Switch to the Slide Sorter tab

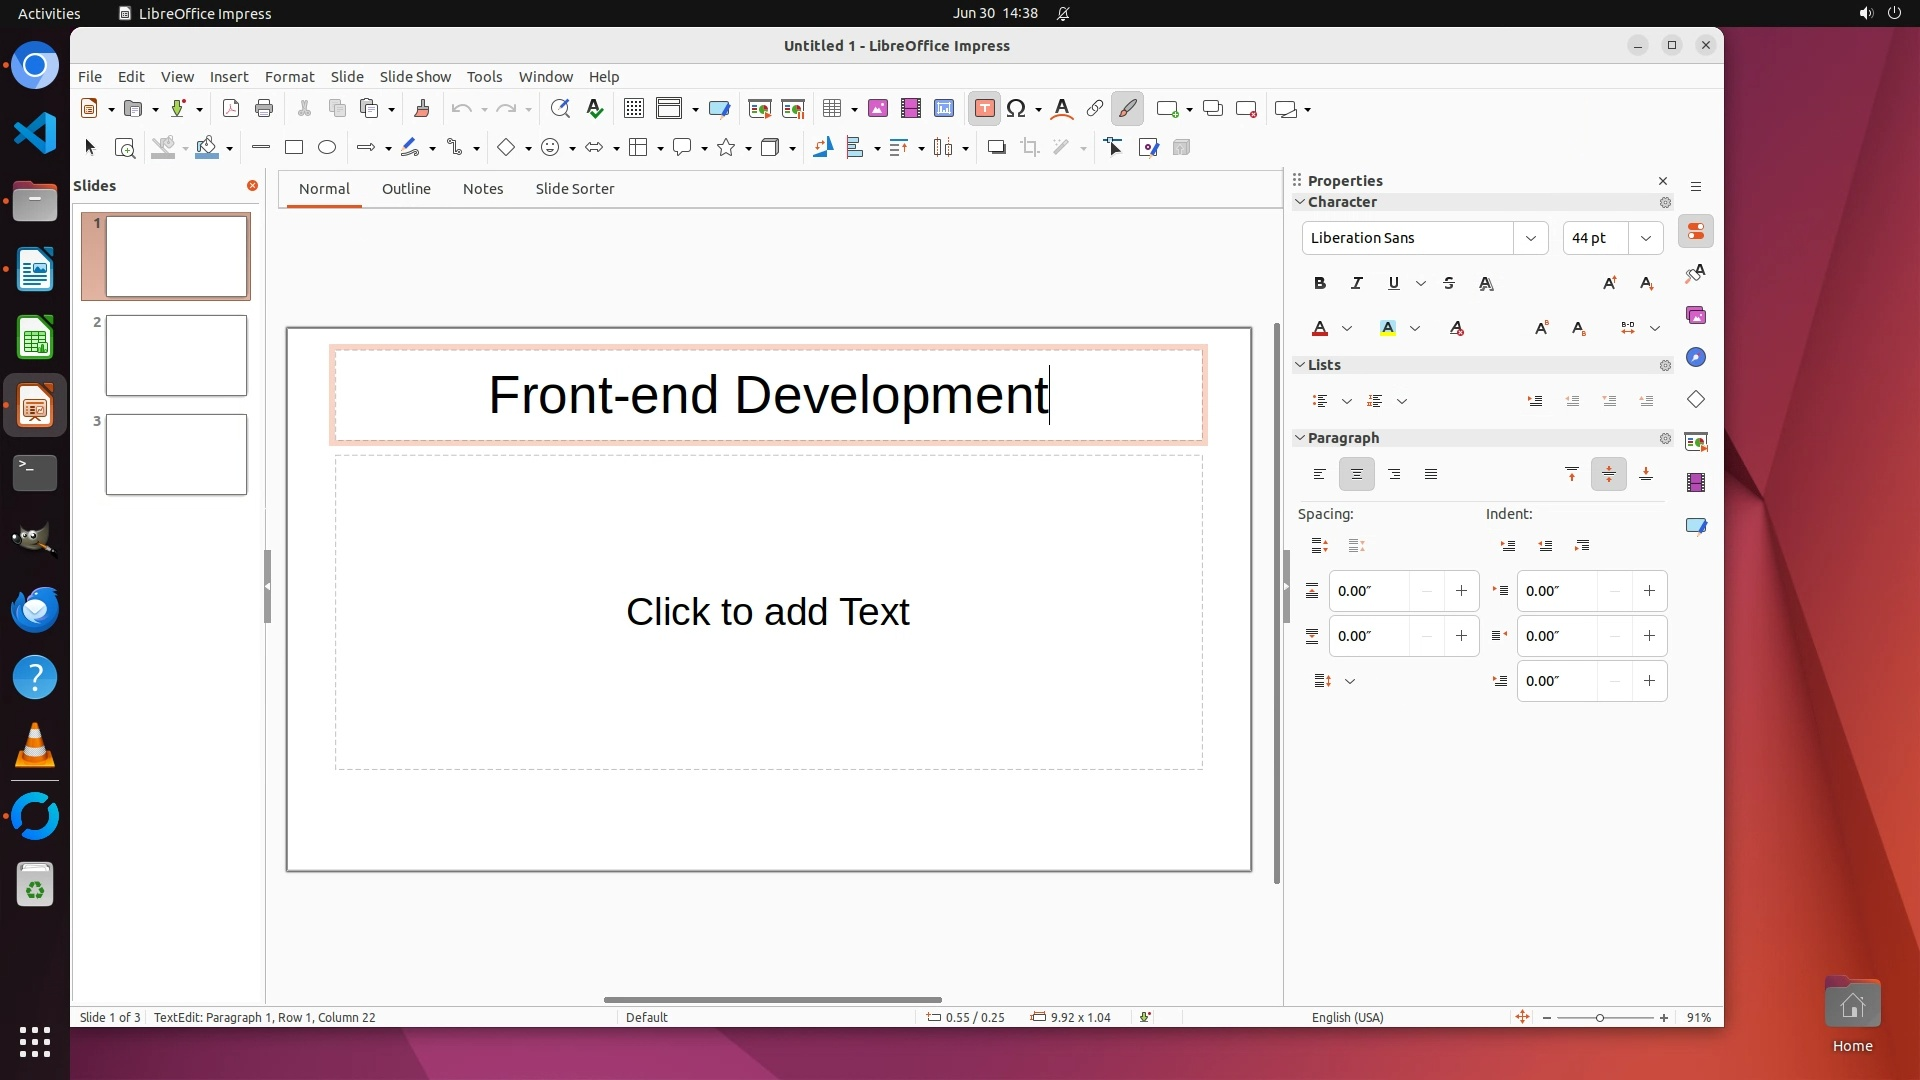(574, 189)
